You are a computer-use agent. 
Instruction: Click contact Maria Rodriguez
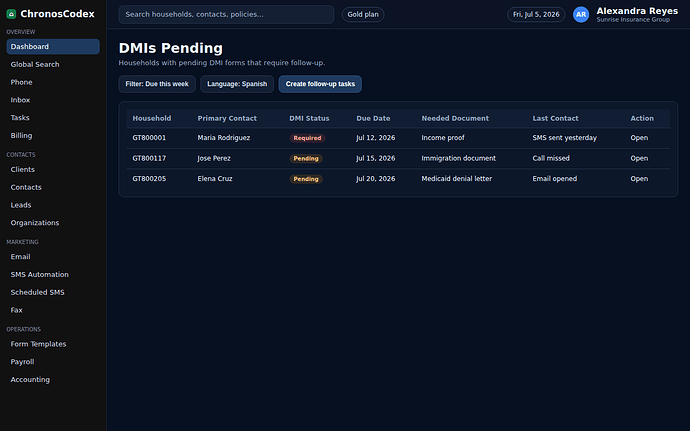tap(224, 138)
